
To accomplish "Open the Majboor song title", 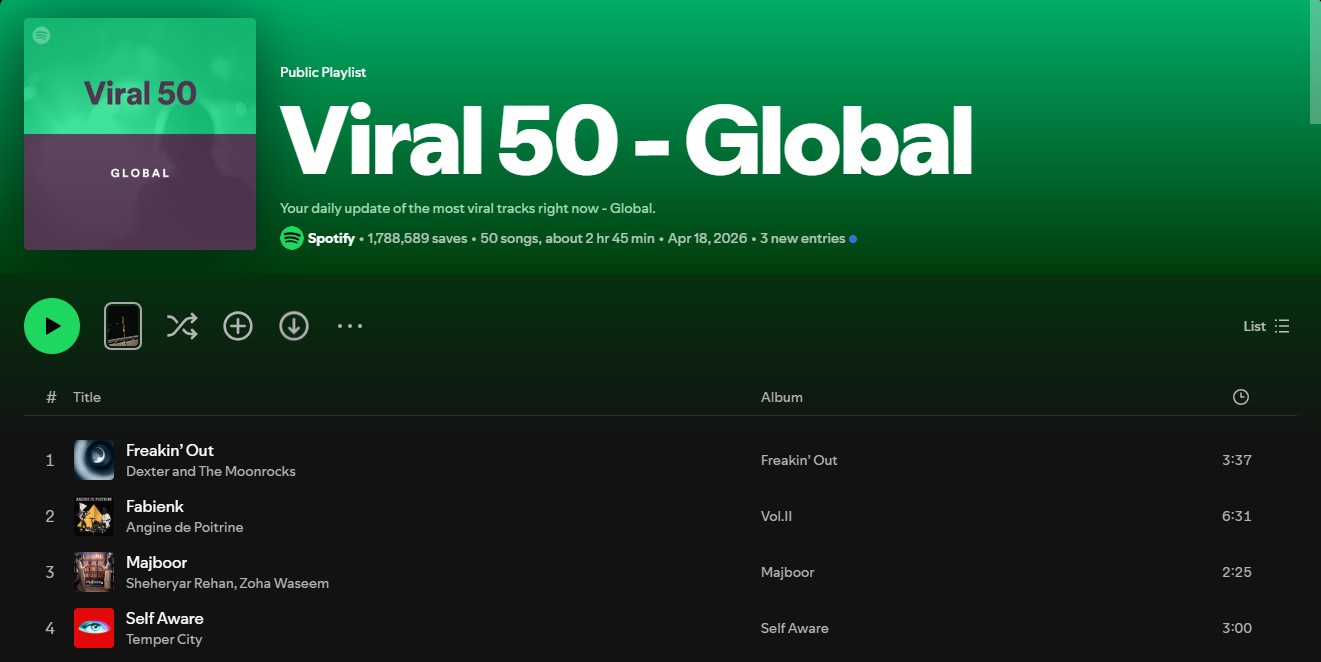I will coord(157,562).
